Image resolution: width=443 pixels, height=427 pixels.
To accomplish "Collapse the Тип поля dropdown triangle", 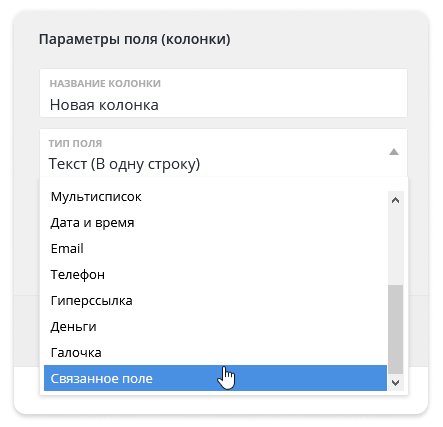I will pyautogui.click(x=394, y=152).
